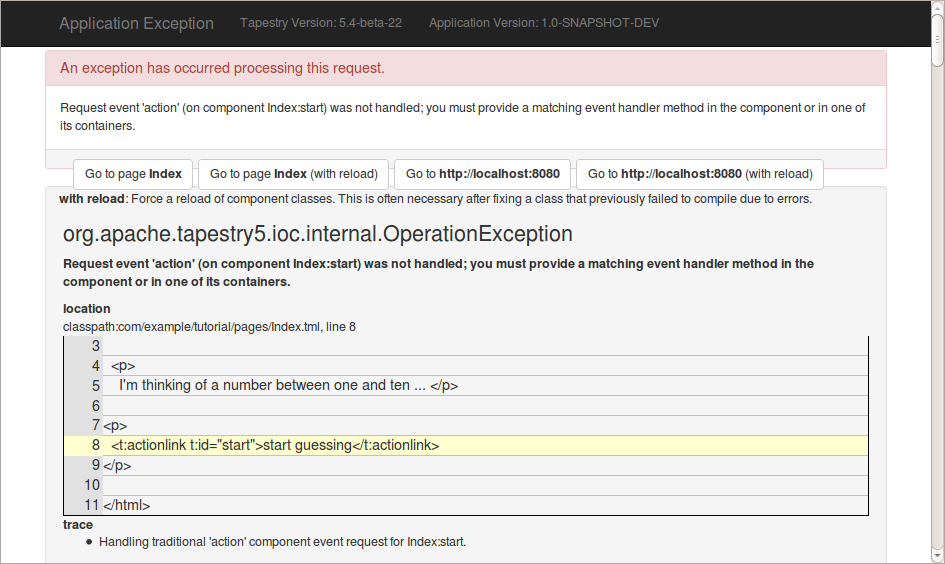Click the Application Version 1.0-SNAPSHOT-DEV label
The image size is (945, 564).
544,23
